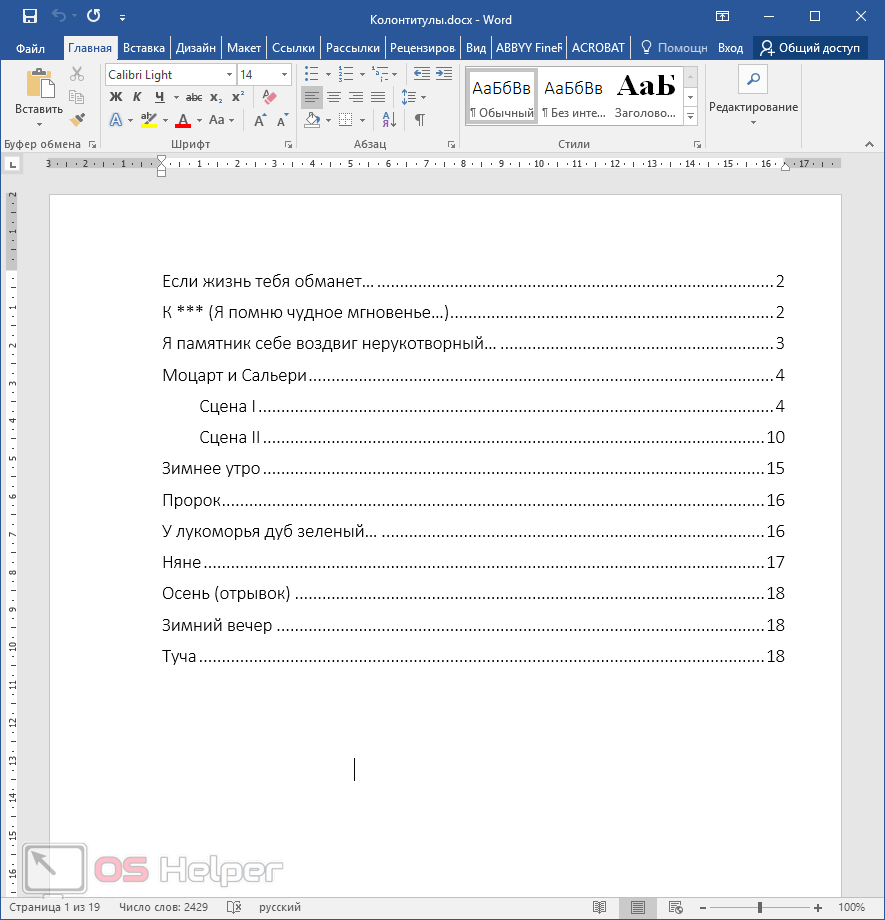Click the Общий доступ share button
Viewport: 885px width, 920px height.
click(x=810, y=48)
